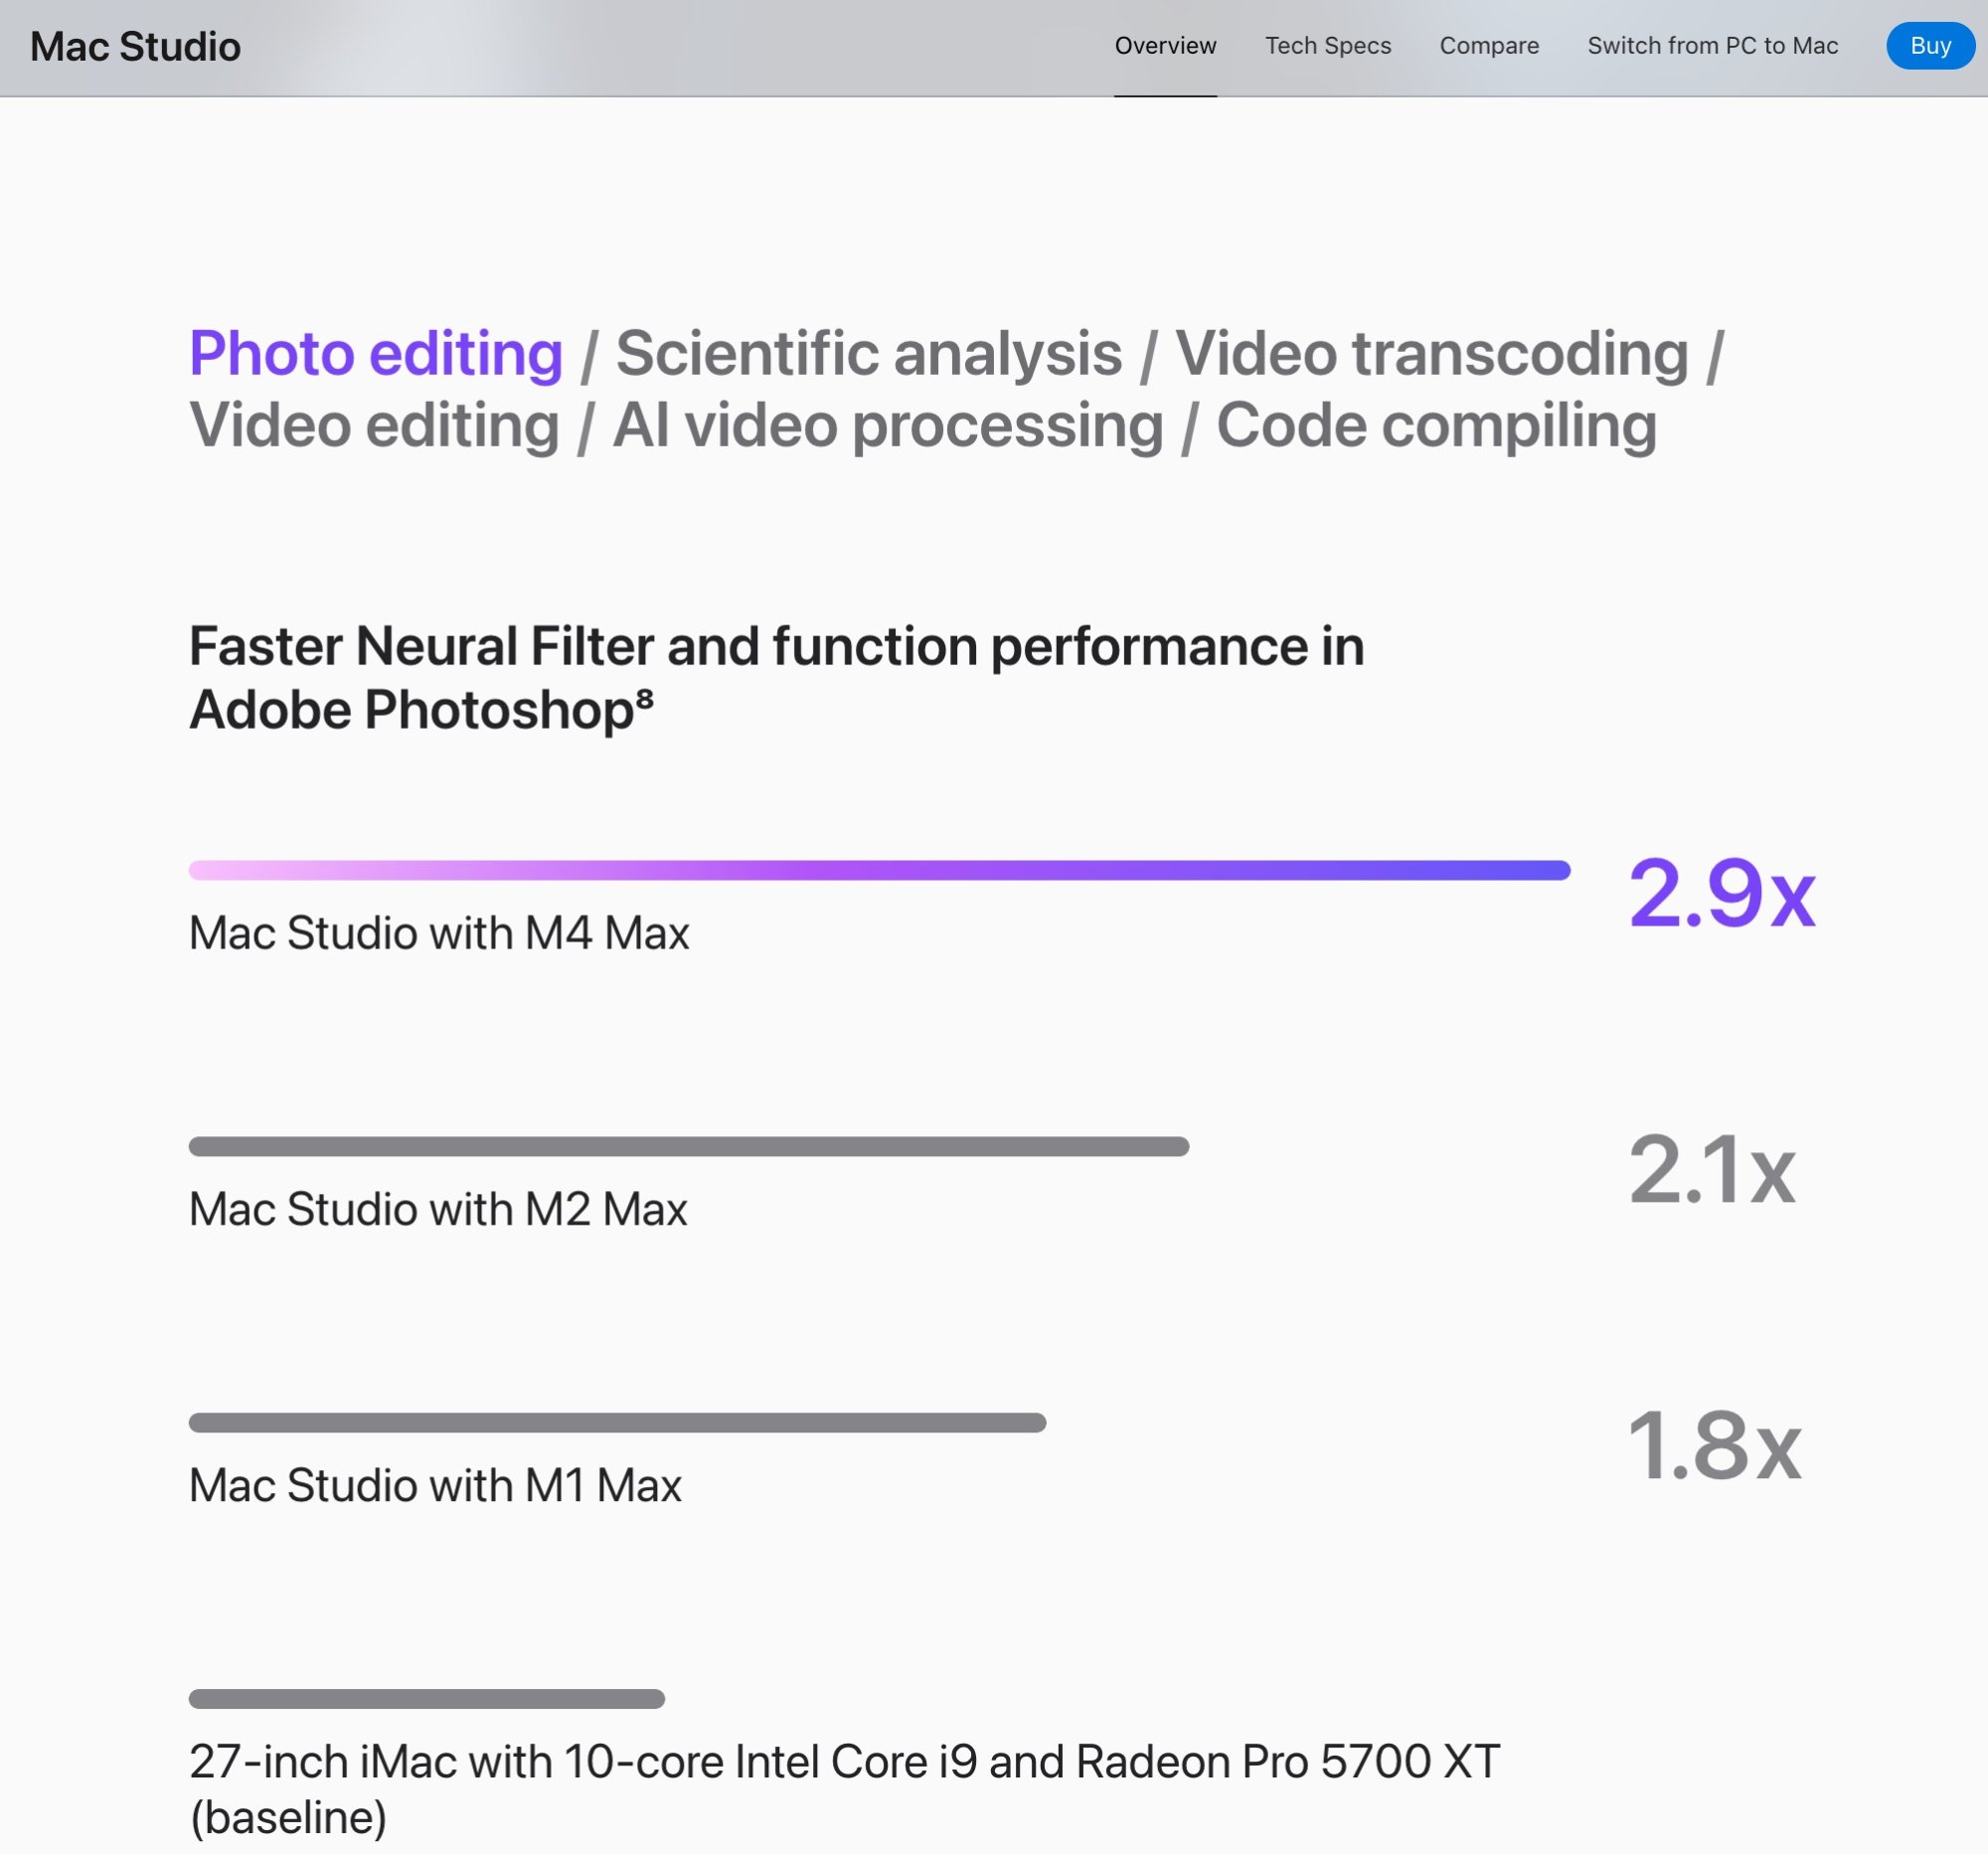This screenshot has width=1988, height=1854.
Task: Click the purple M4 Max performance bar
Action: [879, 870]
